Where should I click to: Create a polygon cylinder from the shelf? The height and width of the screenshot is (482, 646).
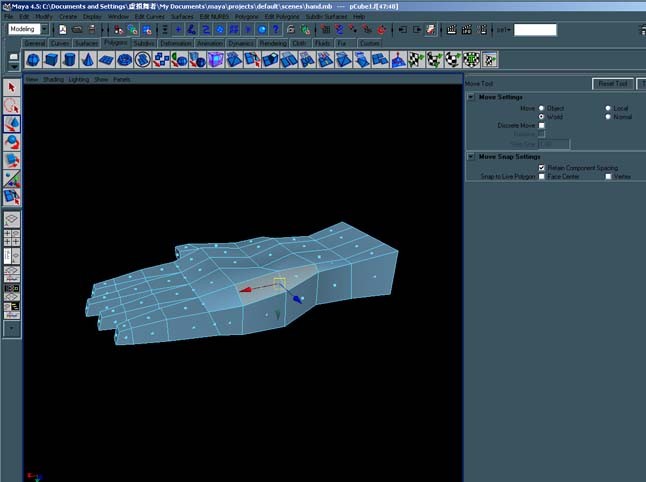click(69, 60)
